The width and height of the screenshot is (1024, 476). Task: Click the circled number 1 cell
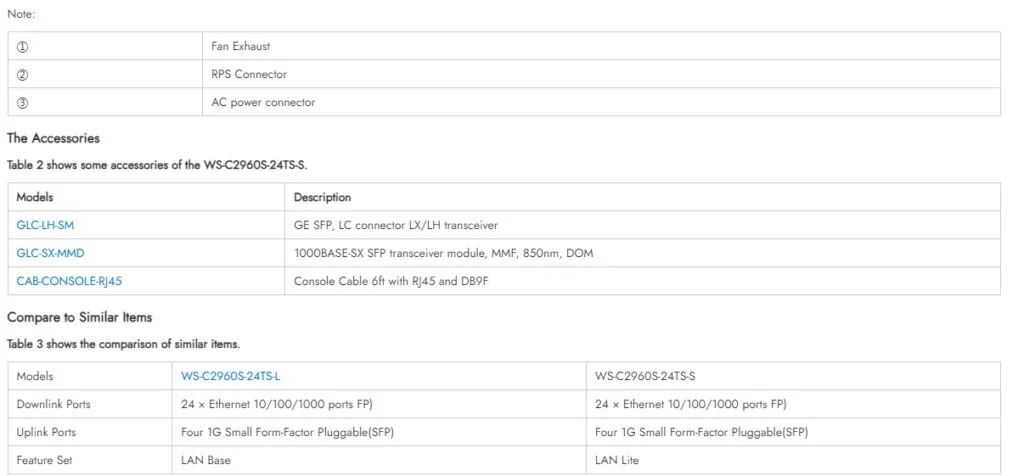(24, 46)
